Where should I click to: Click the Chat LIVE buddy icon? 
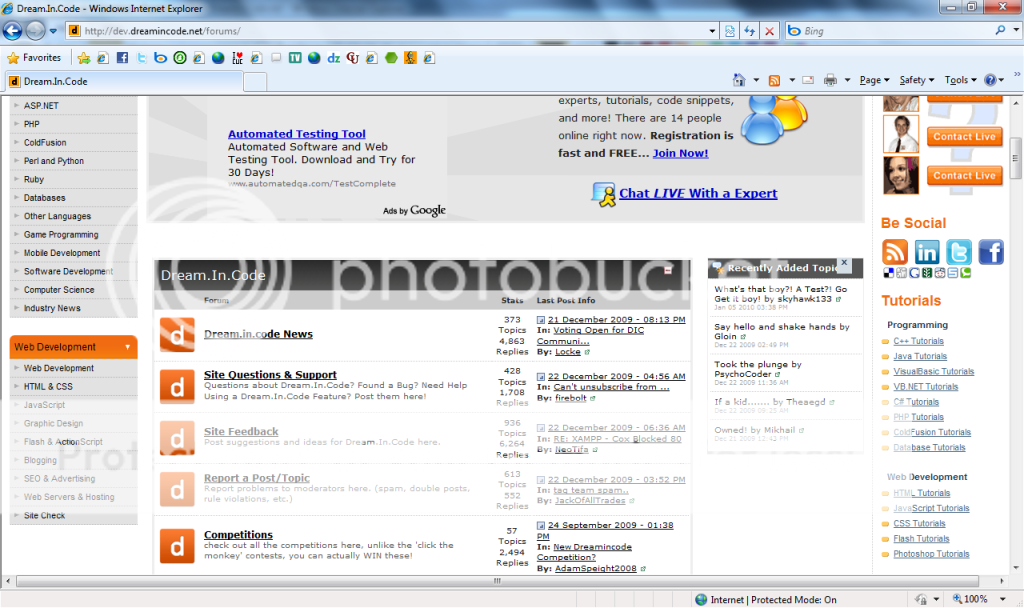[604, 194]
